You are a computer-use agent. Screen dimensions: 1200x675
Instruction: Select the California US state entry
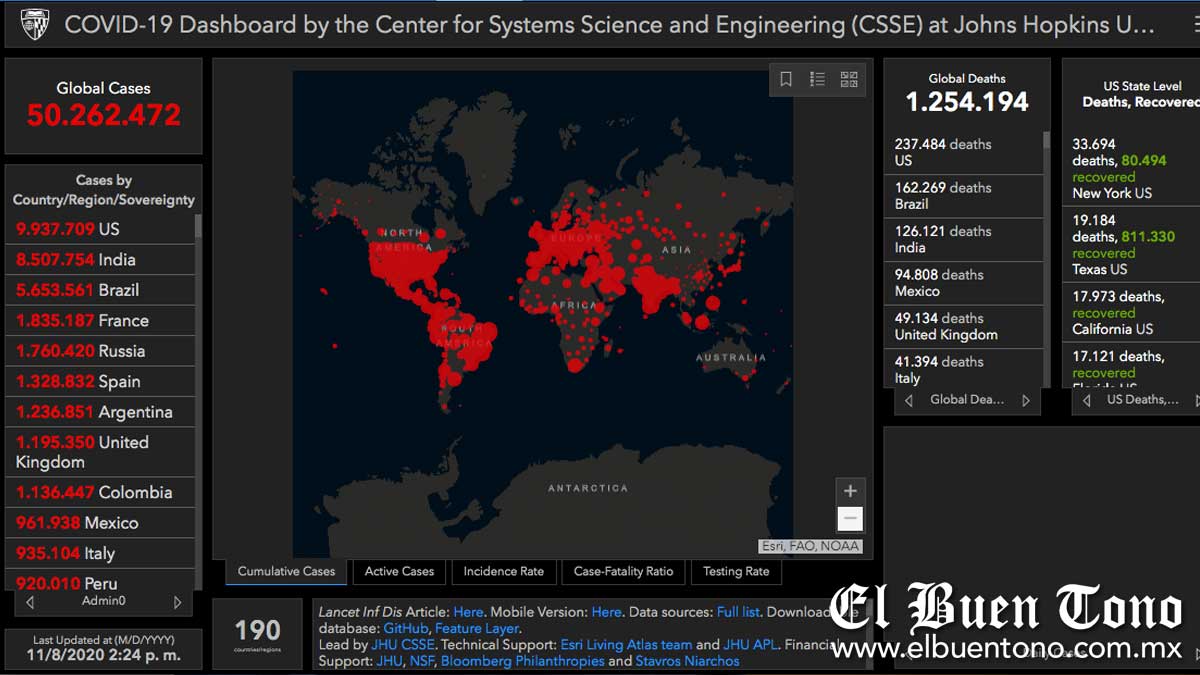[1132, 313]
